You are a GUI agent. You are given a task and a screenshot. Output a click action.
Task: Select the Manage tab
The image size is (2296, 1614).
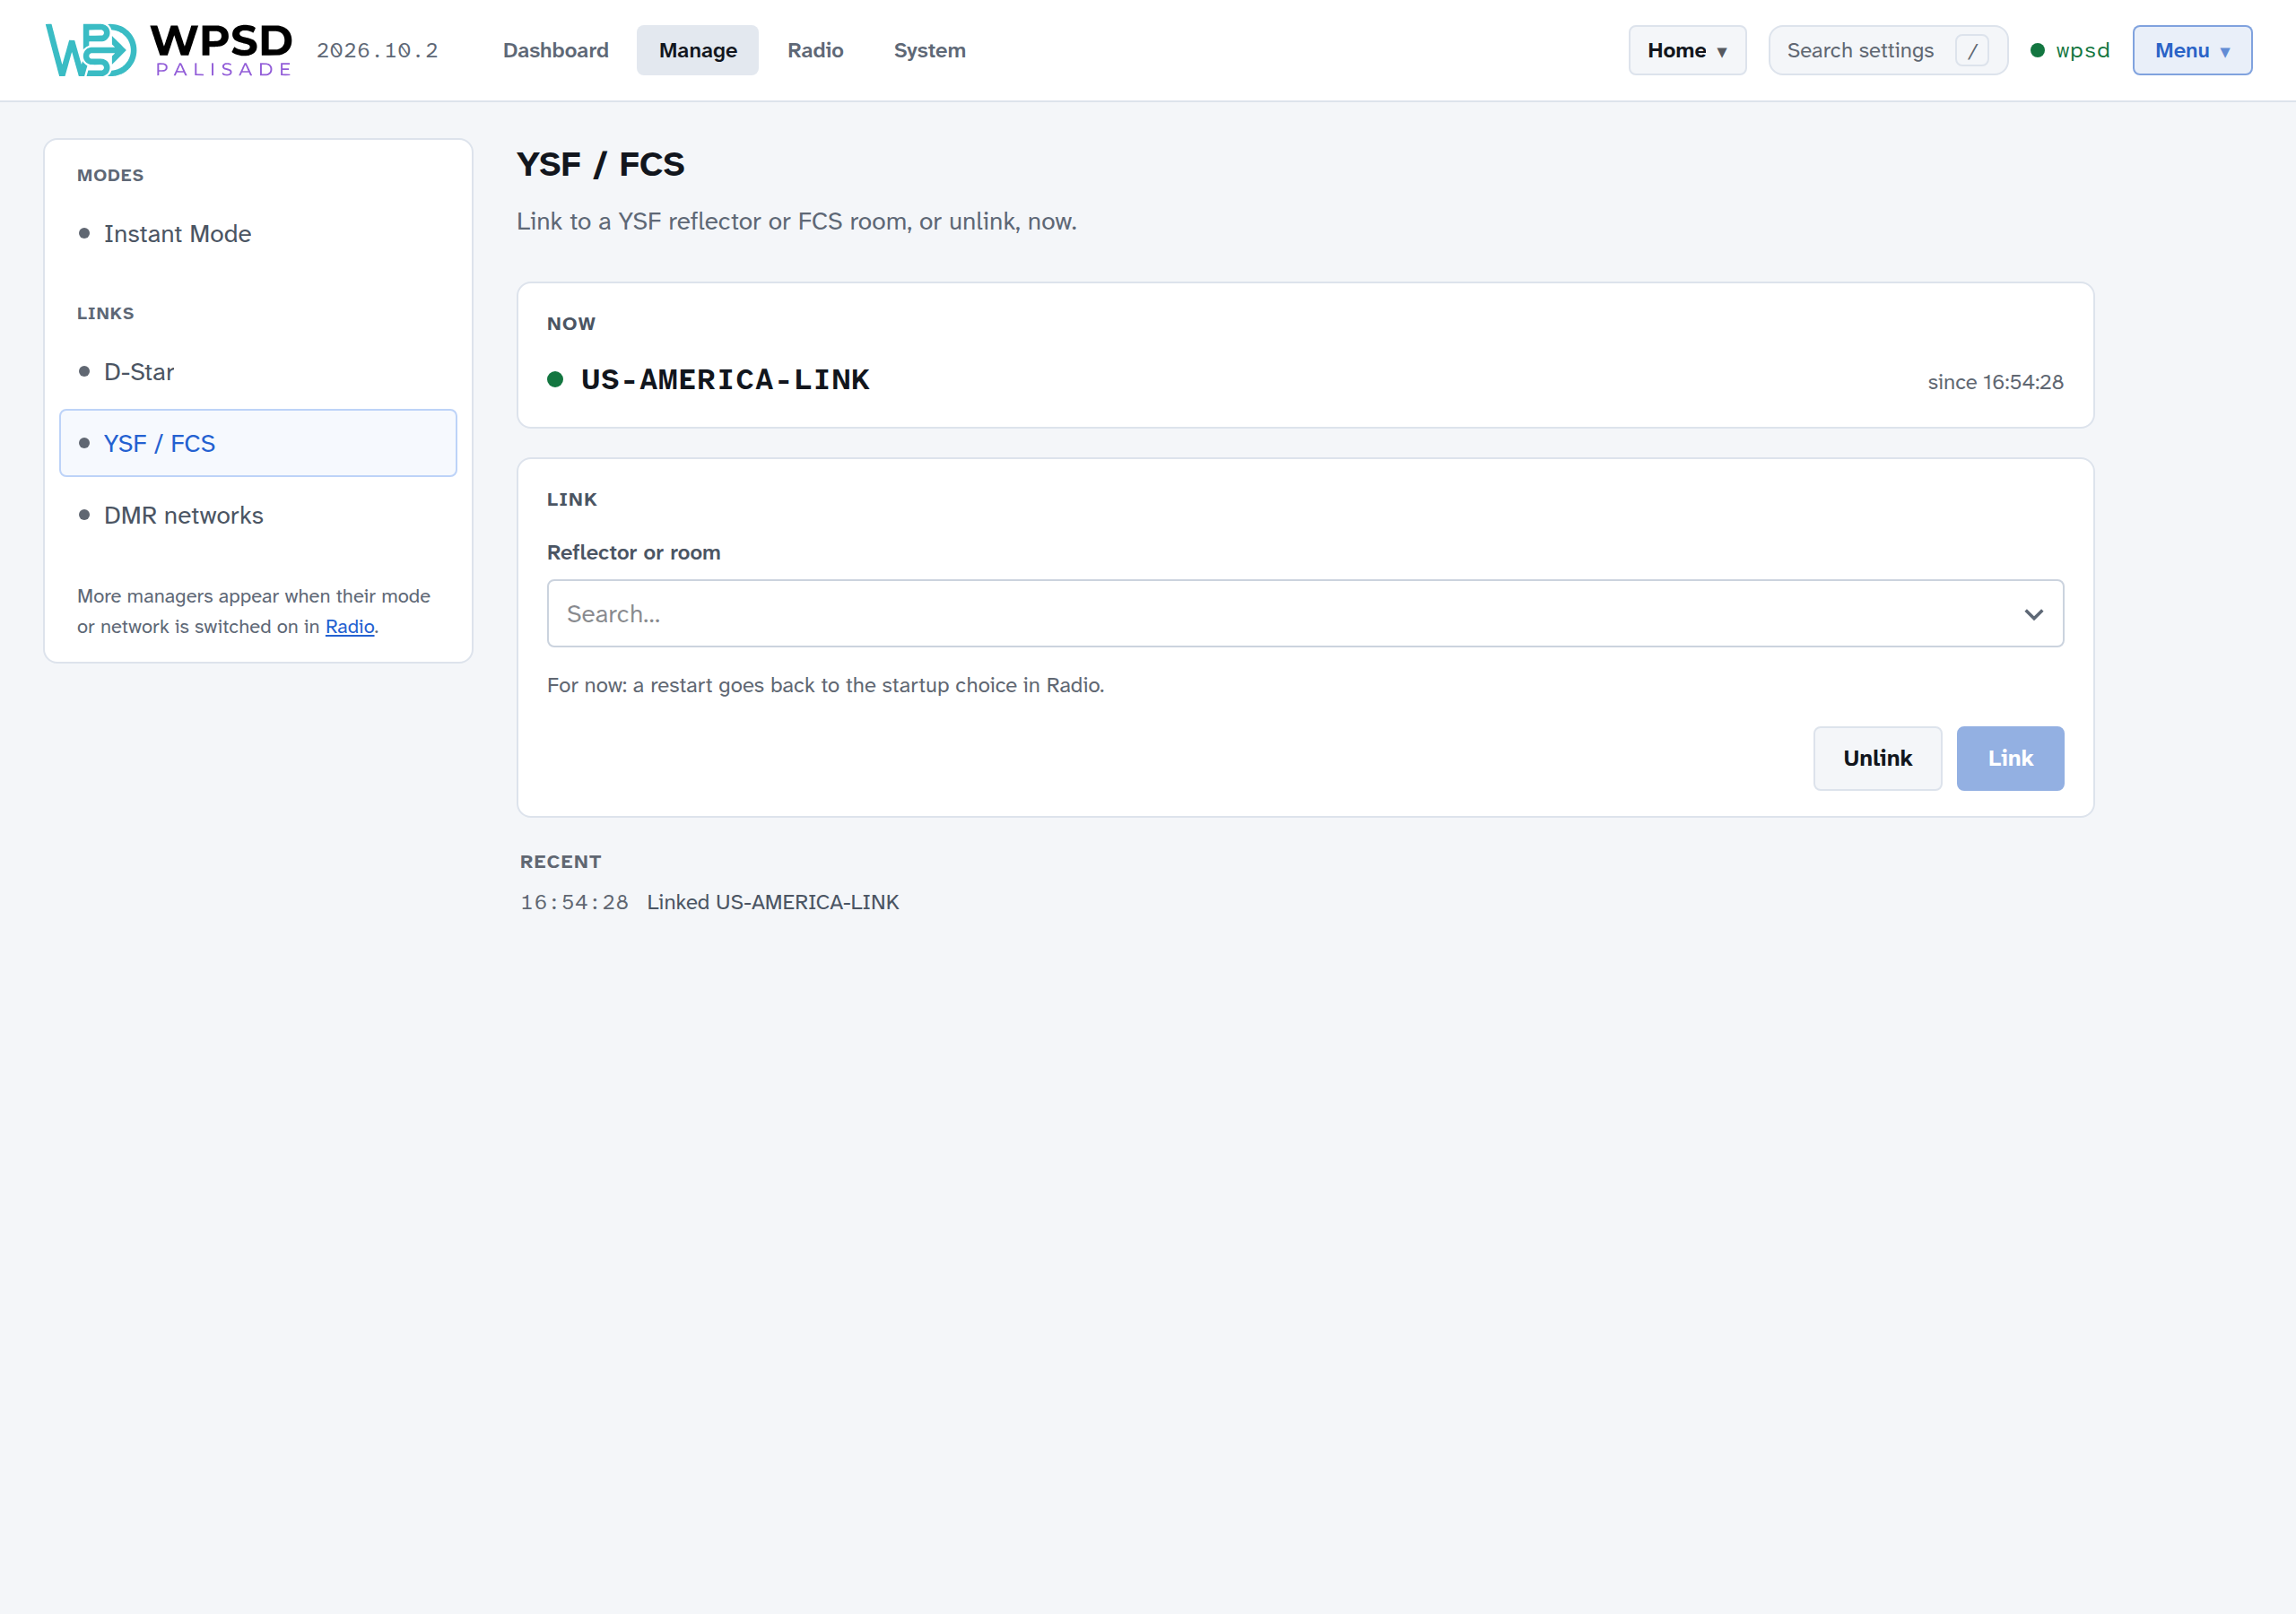[x=697, y=50]
